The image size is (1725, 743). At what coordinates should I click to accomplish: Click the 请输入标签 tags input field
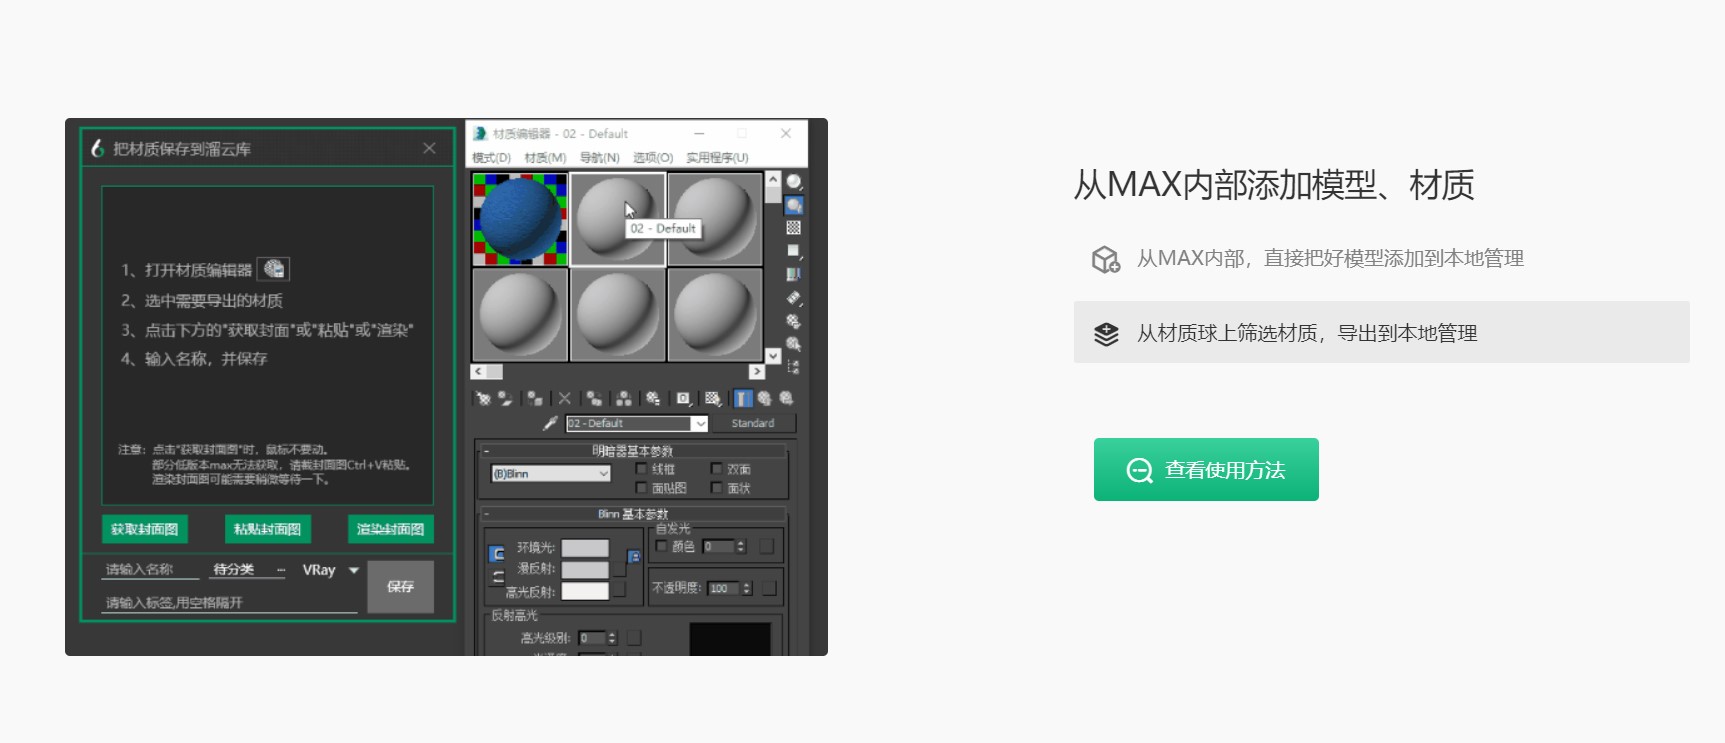coord(230,602)
